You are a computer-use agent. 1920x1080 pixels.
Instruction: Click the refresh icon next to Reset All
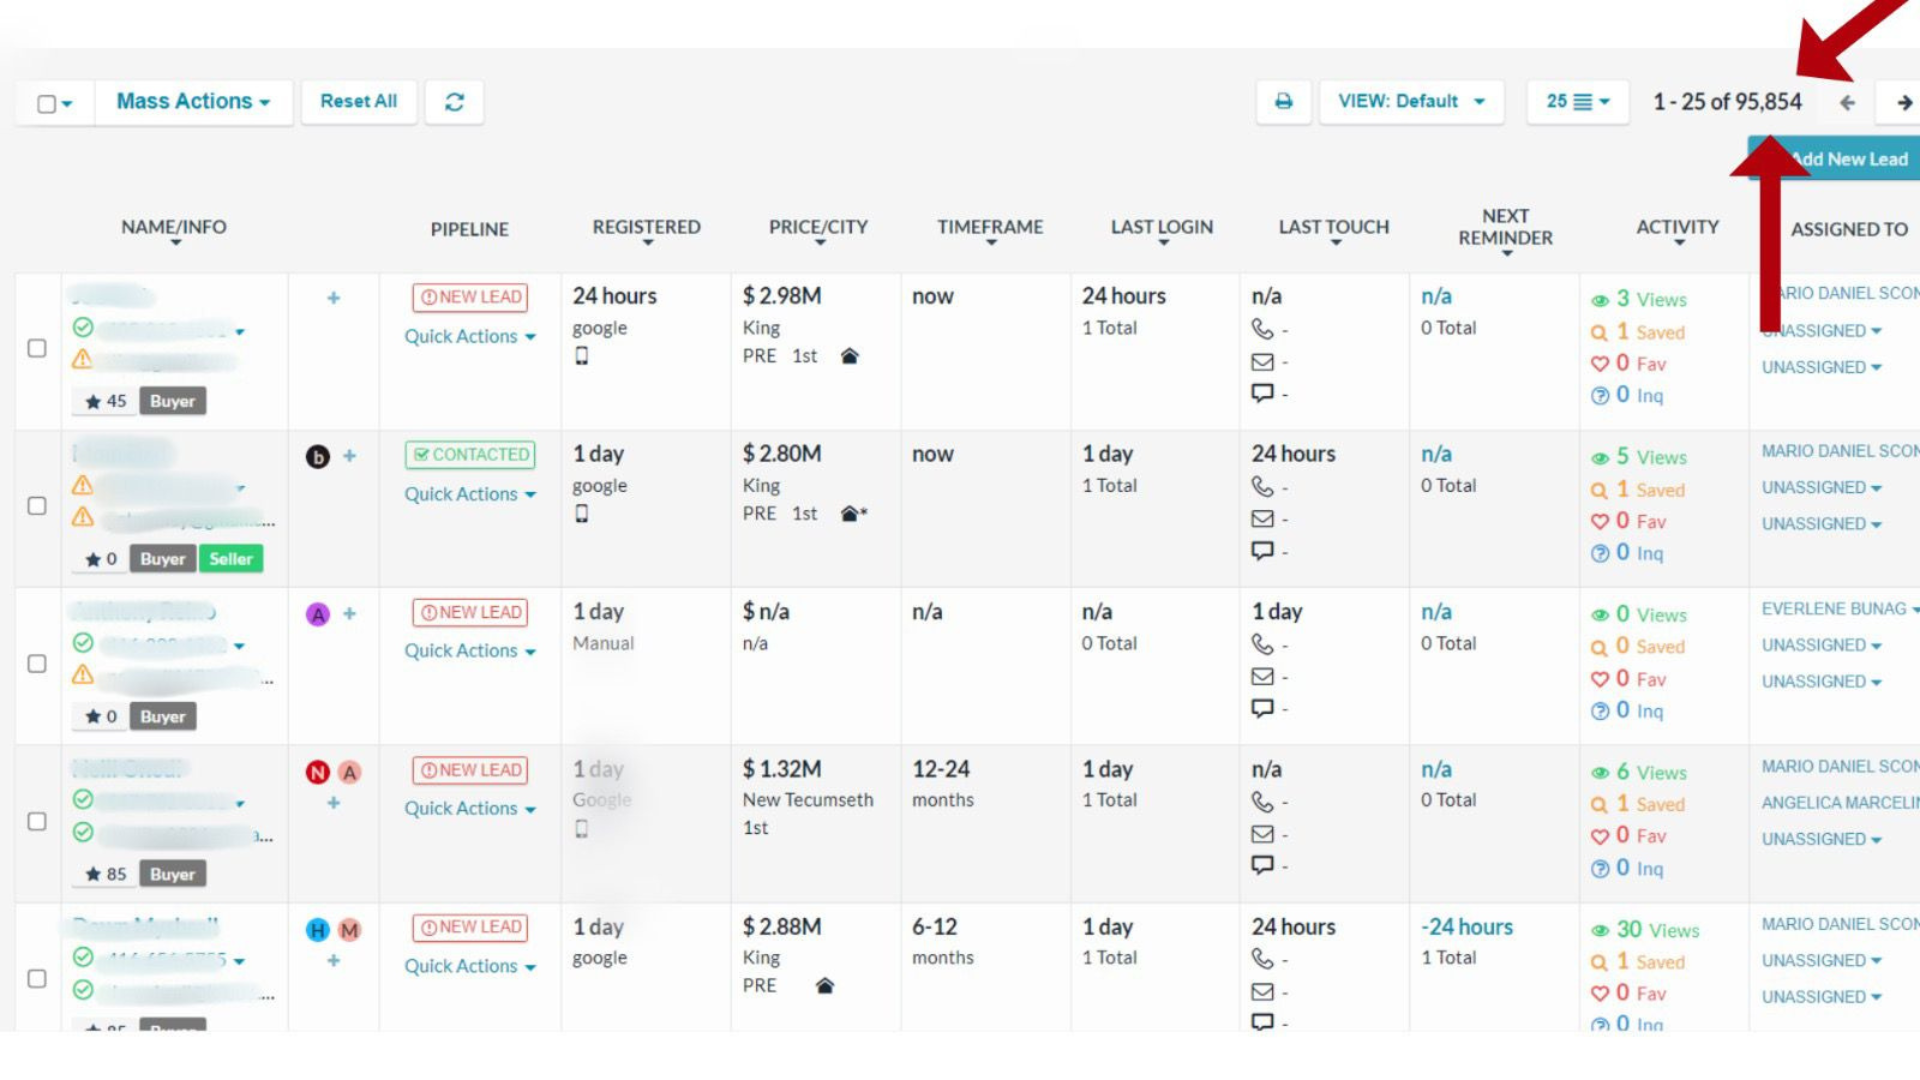tap(454, 102)
